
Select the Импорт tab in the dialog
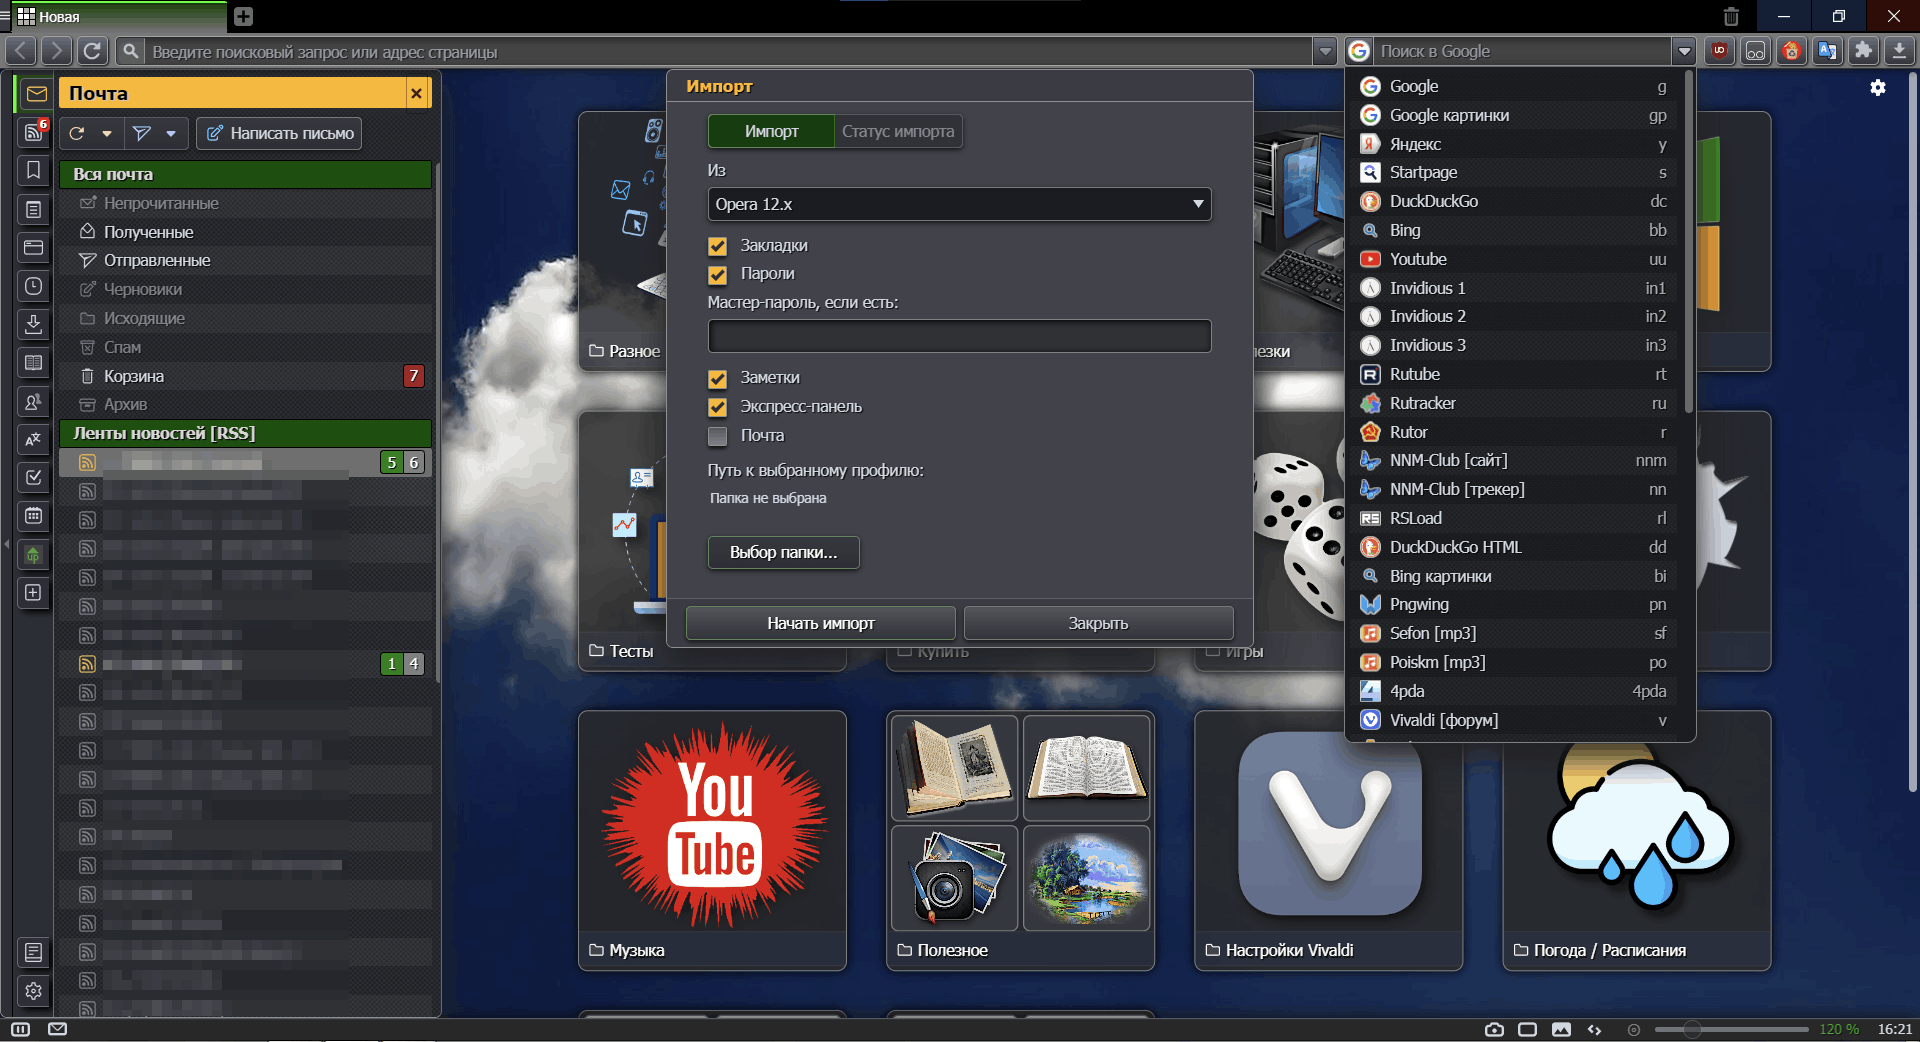771,131
